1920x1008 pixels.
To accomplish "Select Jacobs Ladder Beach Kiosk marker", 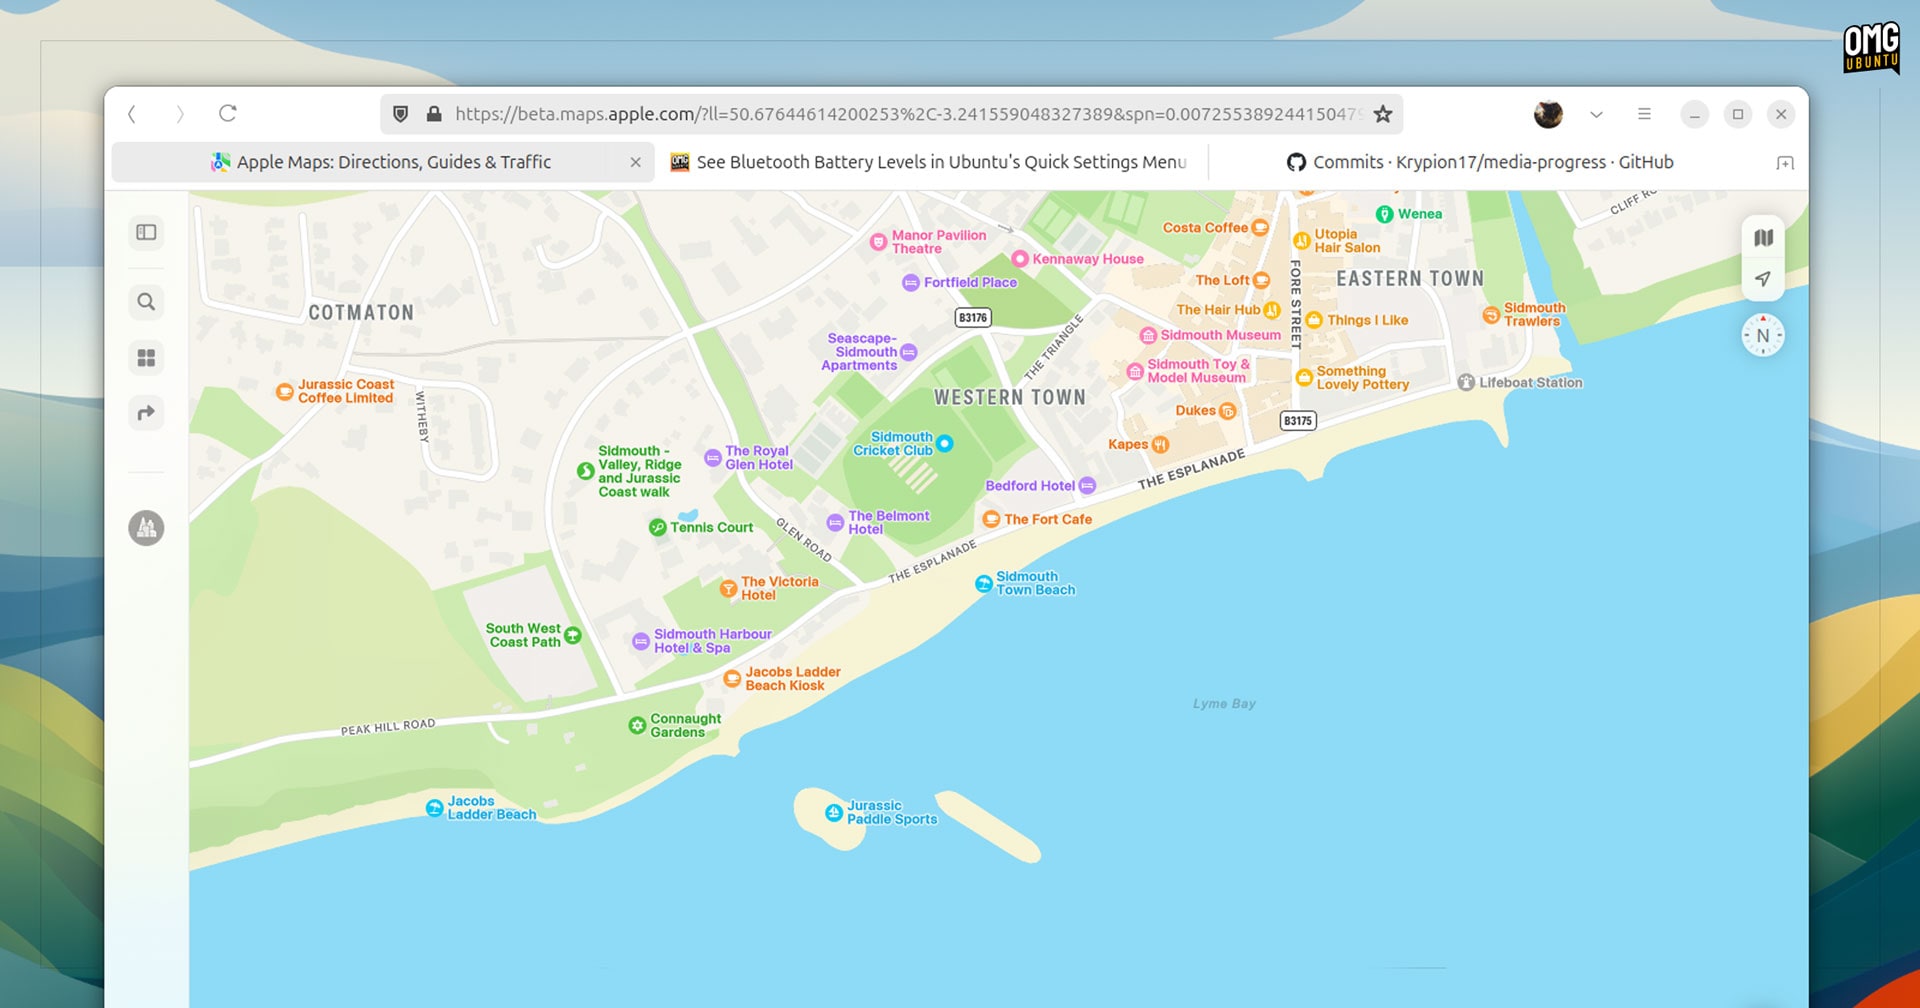I will pyautogui.click(x=732, y=679).
